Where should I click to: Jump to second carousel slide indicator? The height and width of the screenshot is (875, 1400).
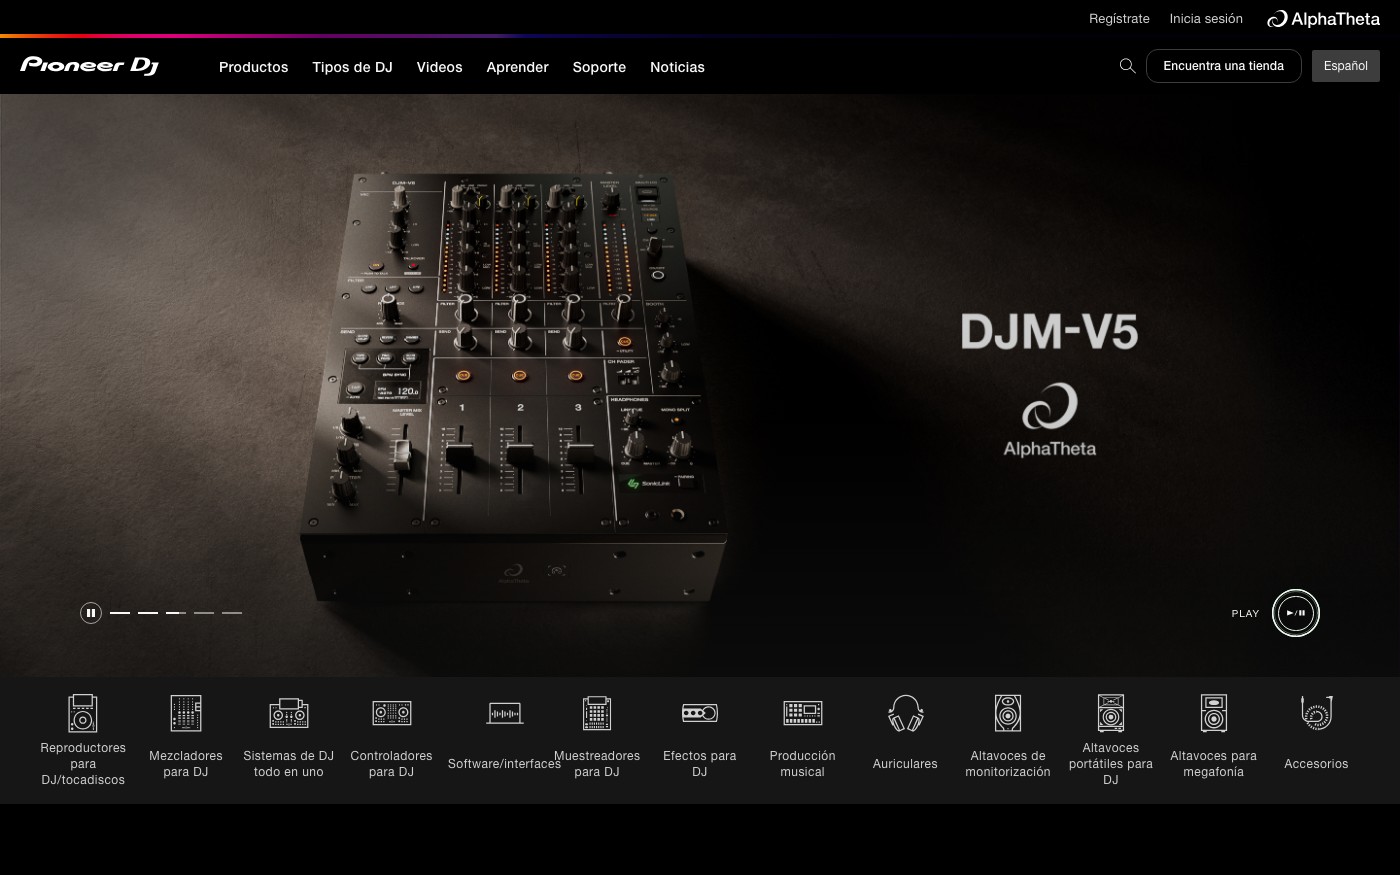click(x=148, y=613)
